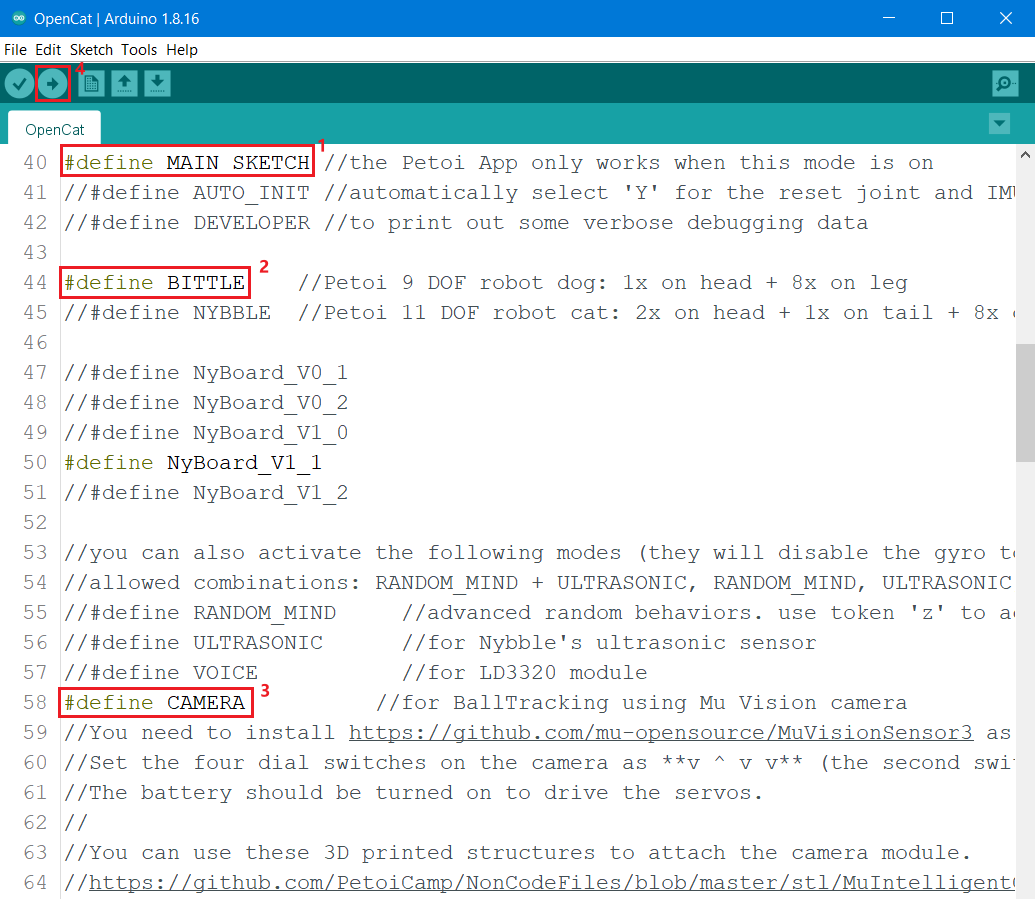Open the File menu

[x=15, y=49]
